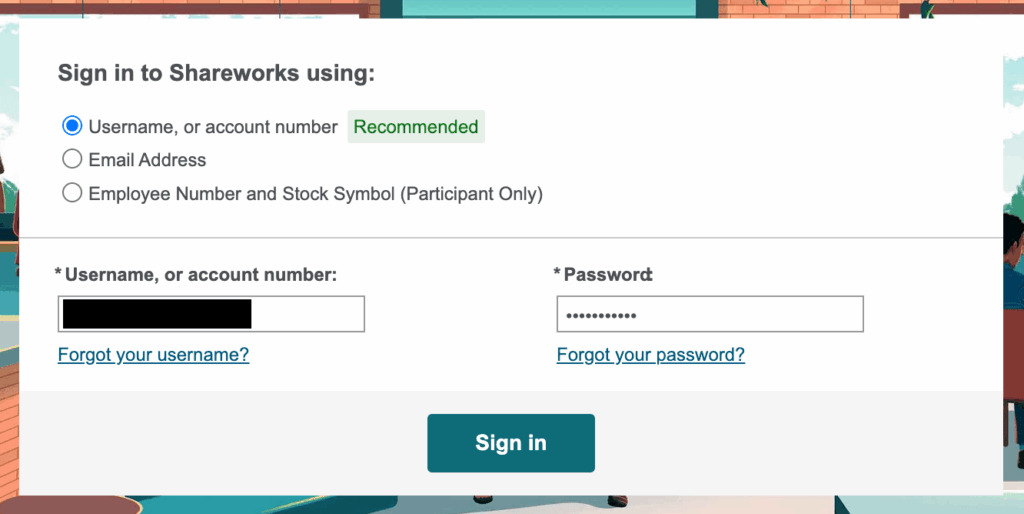Click the green Recommended badge

pyautogui.click(x=416, y=127)
